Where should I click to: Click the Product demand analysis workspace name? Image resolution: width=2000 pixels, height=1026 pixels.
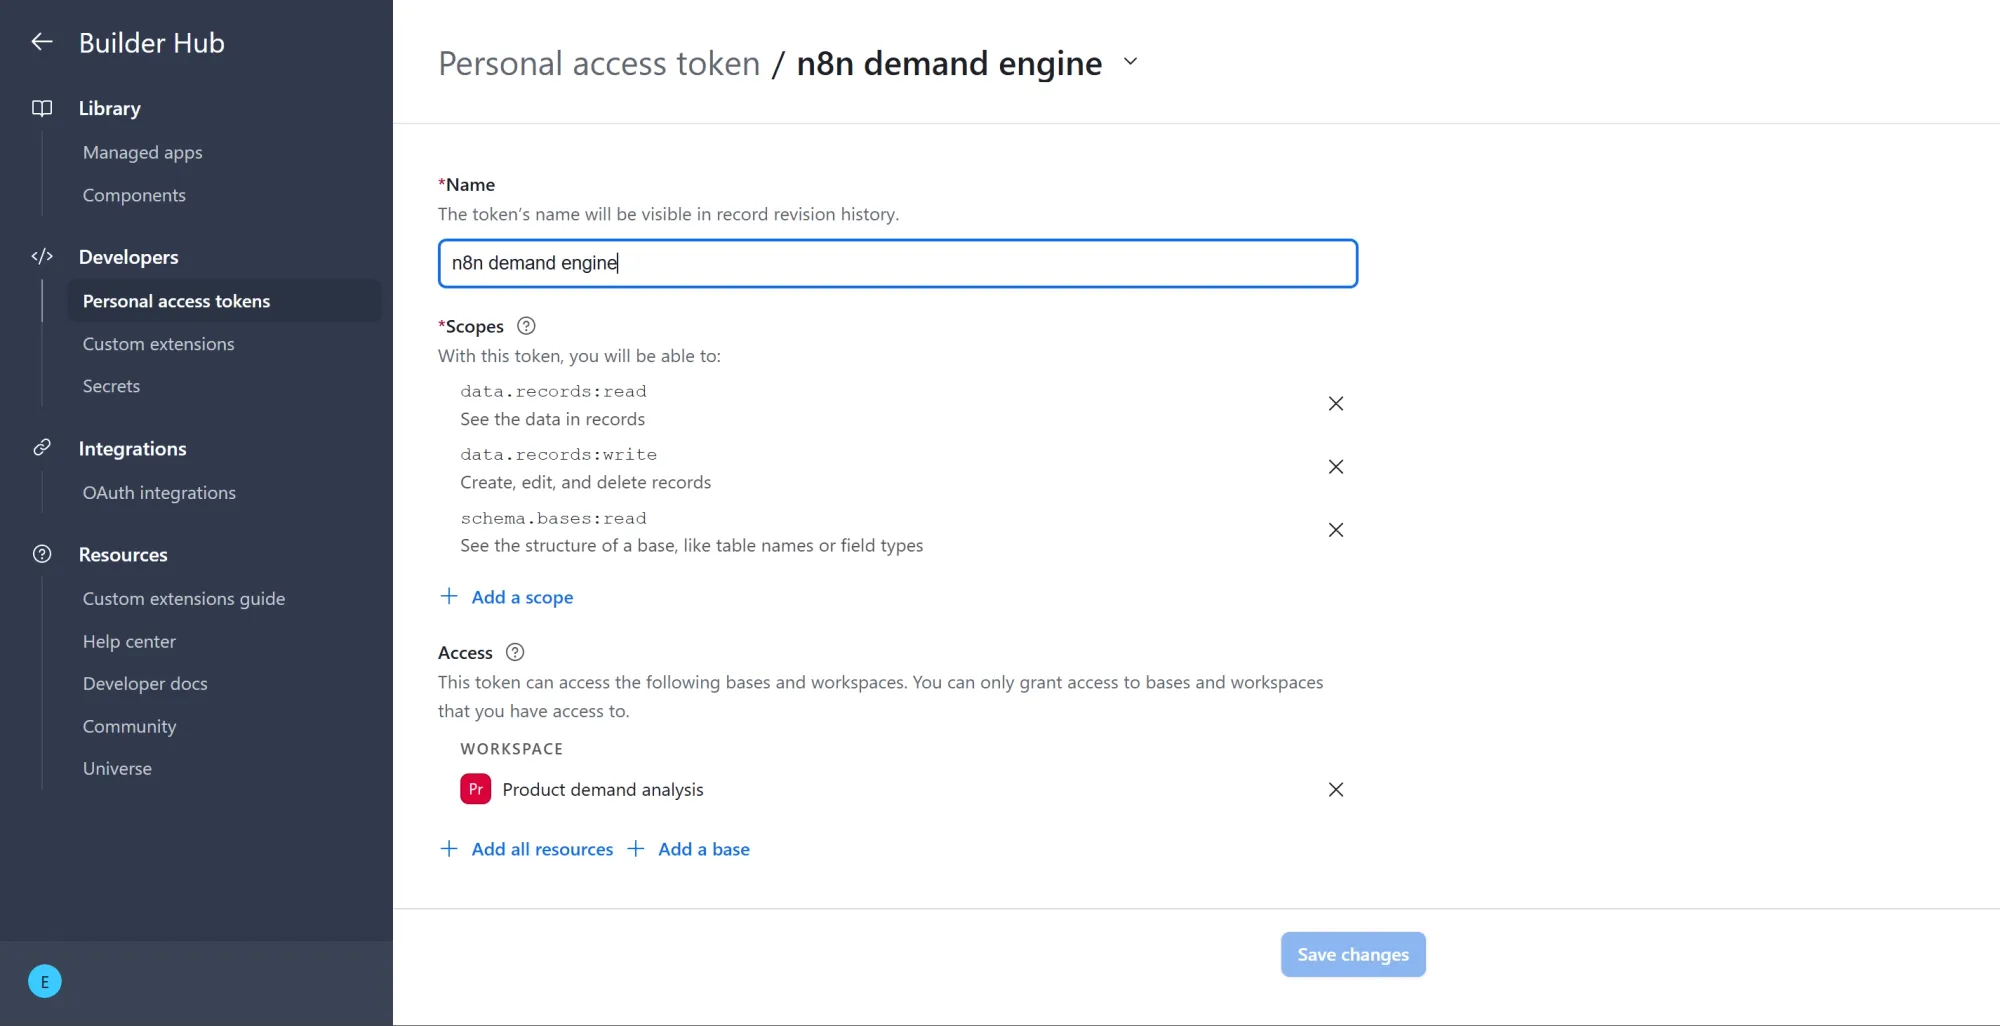(603, 790)
